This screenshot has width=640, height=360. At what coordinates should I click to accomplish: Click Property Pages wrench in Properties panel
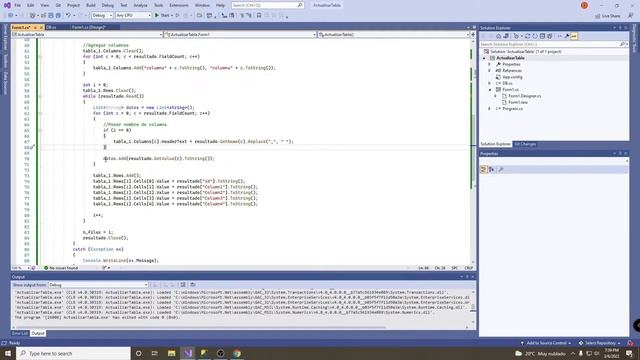501,169
